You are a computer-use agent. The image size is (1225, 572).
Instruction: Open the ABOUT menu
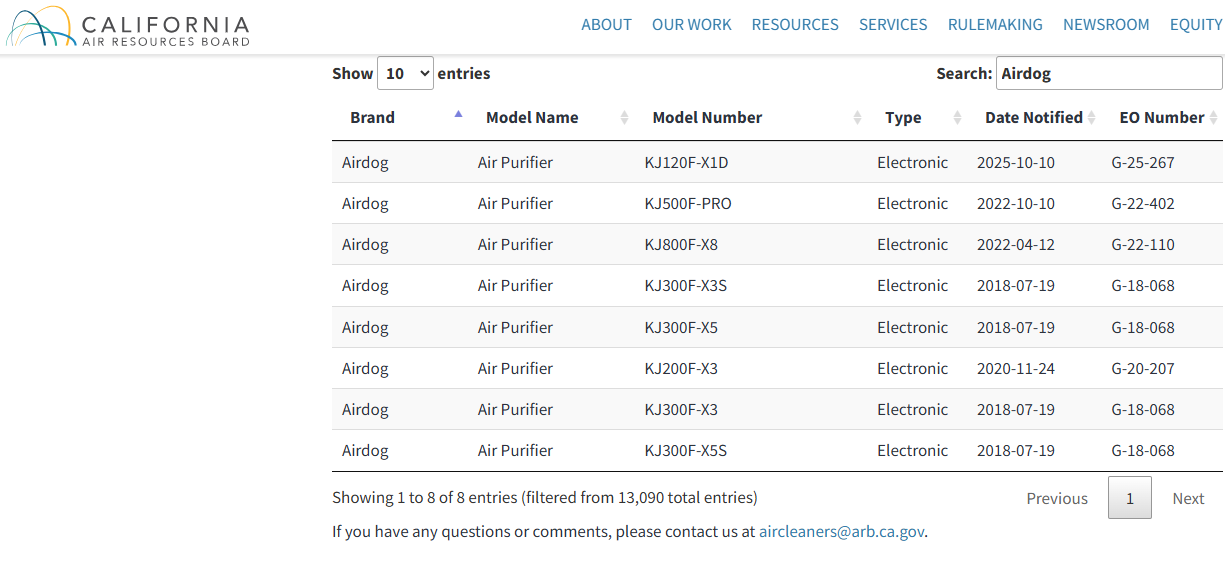click(x=607, y=25)
